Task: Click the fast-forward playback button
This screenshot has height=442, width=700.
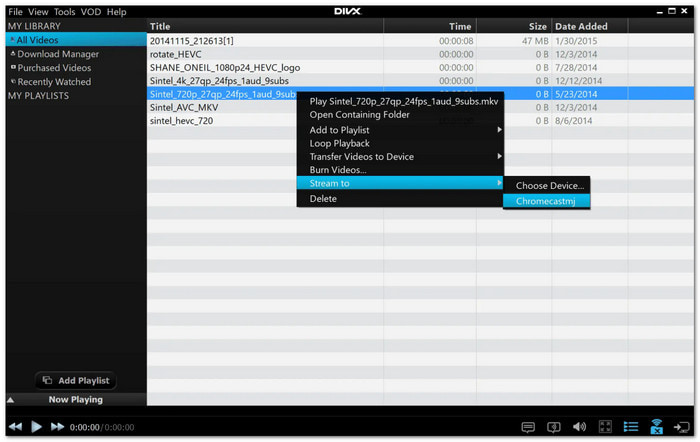Action: coord(57,427)
